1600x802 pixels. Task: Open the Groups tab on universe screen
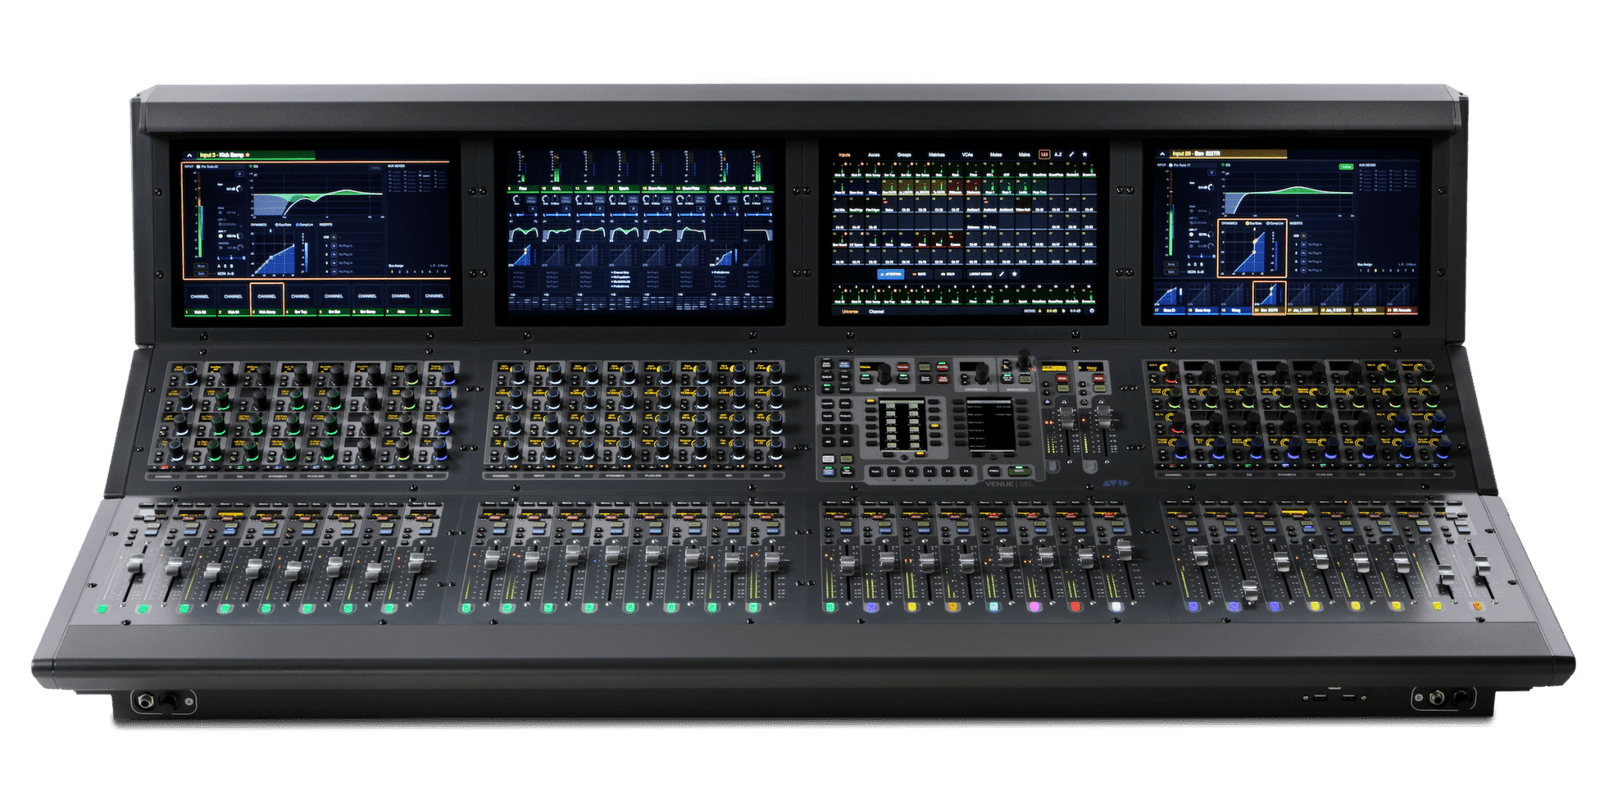click(904, 155)
